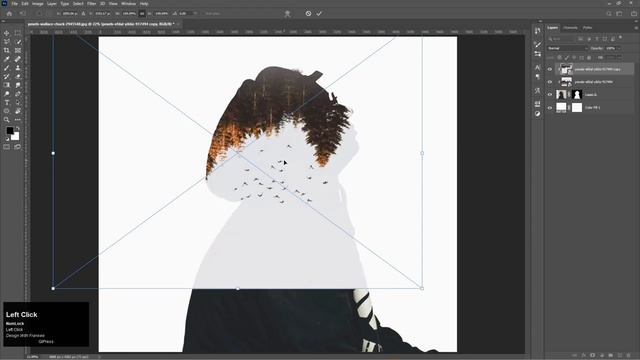Viewport: 640px width, 360px height.
Task: Open the Filter menu
Action: pos(91,4)
